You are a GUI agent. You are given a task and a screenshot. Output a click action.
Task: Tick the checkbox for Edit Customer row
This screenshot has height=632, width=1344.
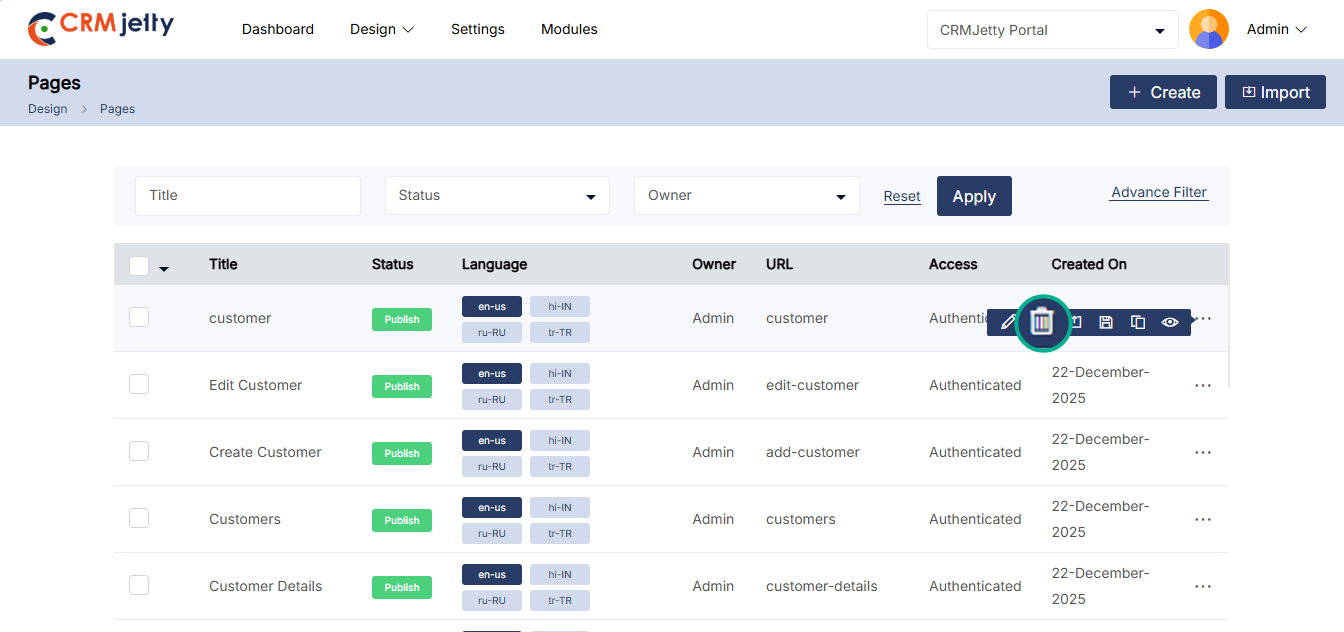pyautogui.click(x=139, y=385)
